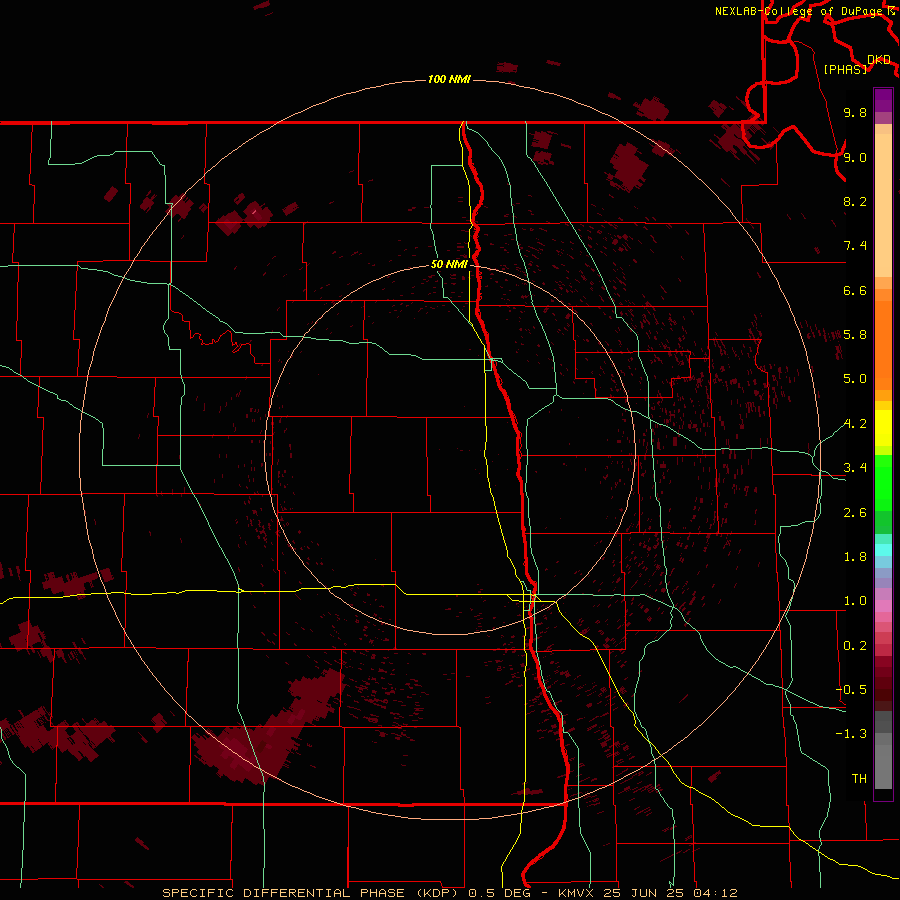Pick the light peach band of color bar
Image resolution: width=900 pixels, height=900 pixels.
[x=883, y=205]
